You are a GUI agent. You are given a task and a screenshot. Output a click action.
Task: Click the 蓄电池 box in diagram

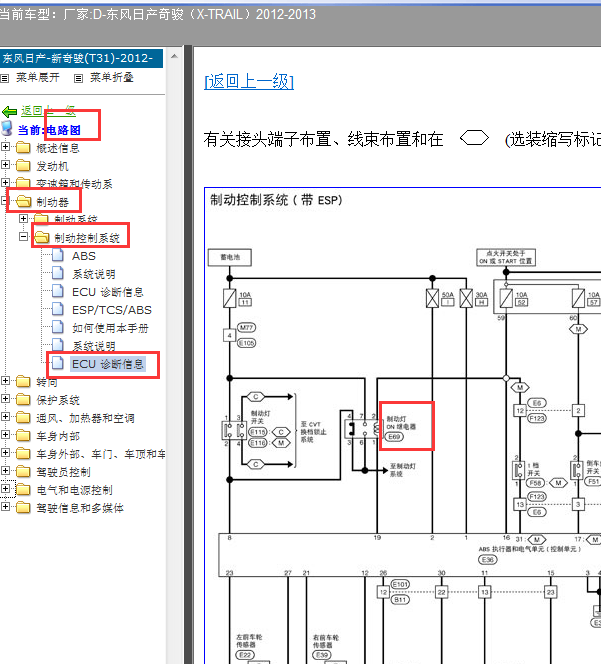click(x=230, y=257)
